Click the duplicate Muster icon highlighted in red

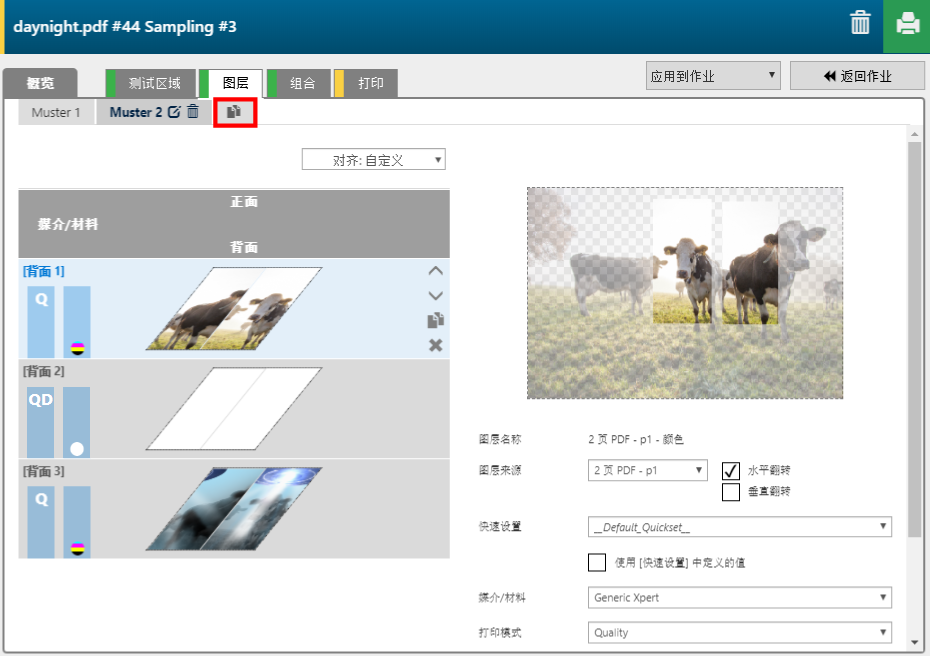tap(235, 112)
